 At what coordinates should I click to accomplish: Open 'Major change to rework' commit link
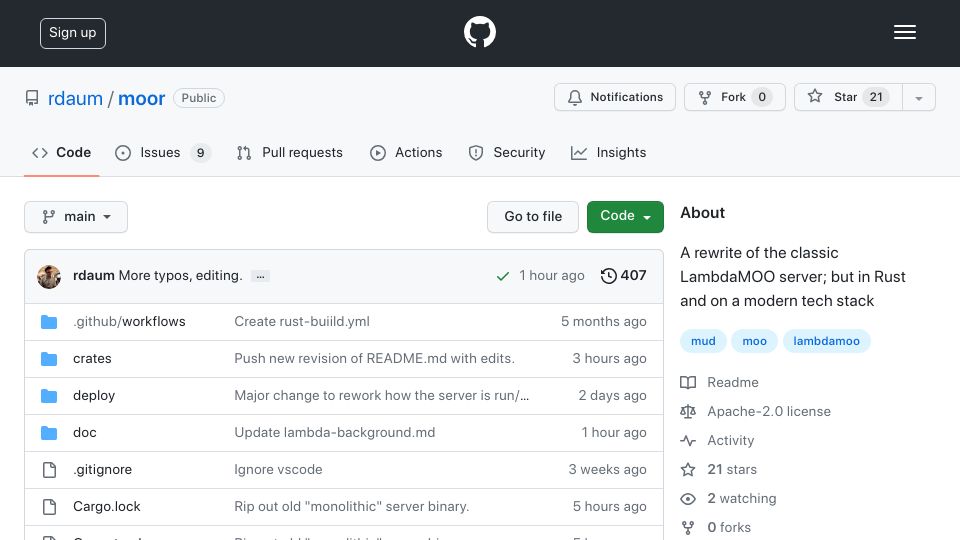pyautogui.click(x=381, y=396)
